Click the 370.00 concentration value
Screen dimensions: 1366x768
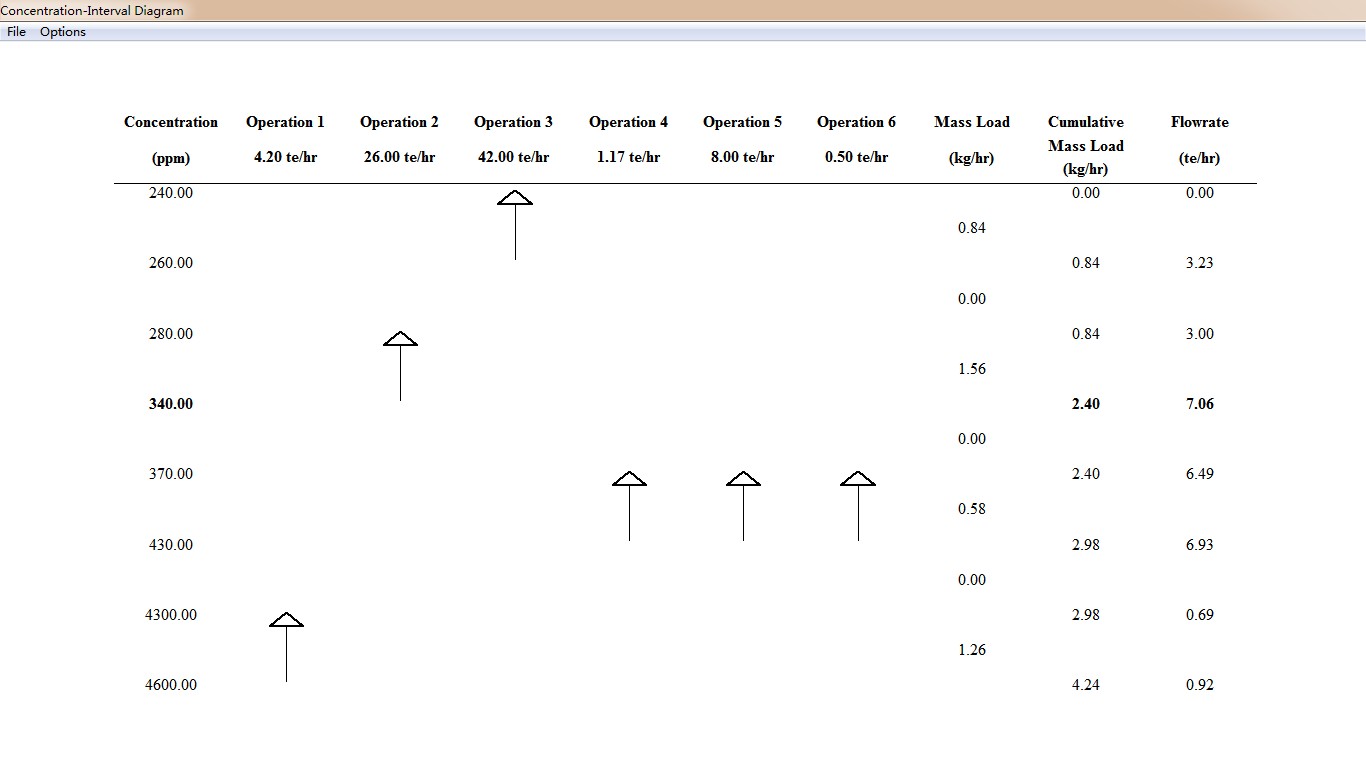(171, 474)
